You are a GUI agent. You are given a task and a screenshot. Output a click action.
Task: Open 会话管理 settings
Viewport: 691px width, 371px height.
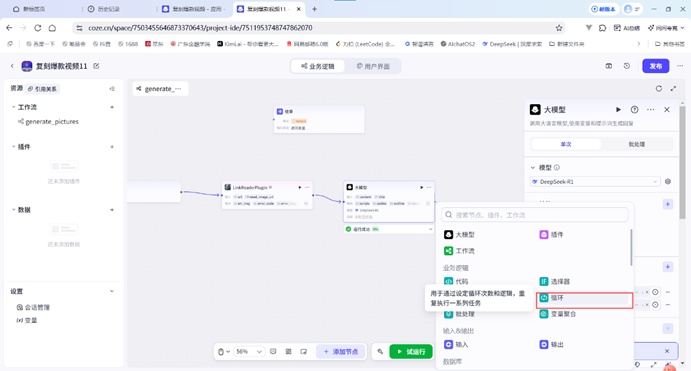coord(33,308)
